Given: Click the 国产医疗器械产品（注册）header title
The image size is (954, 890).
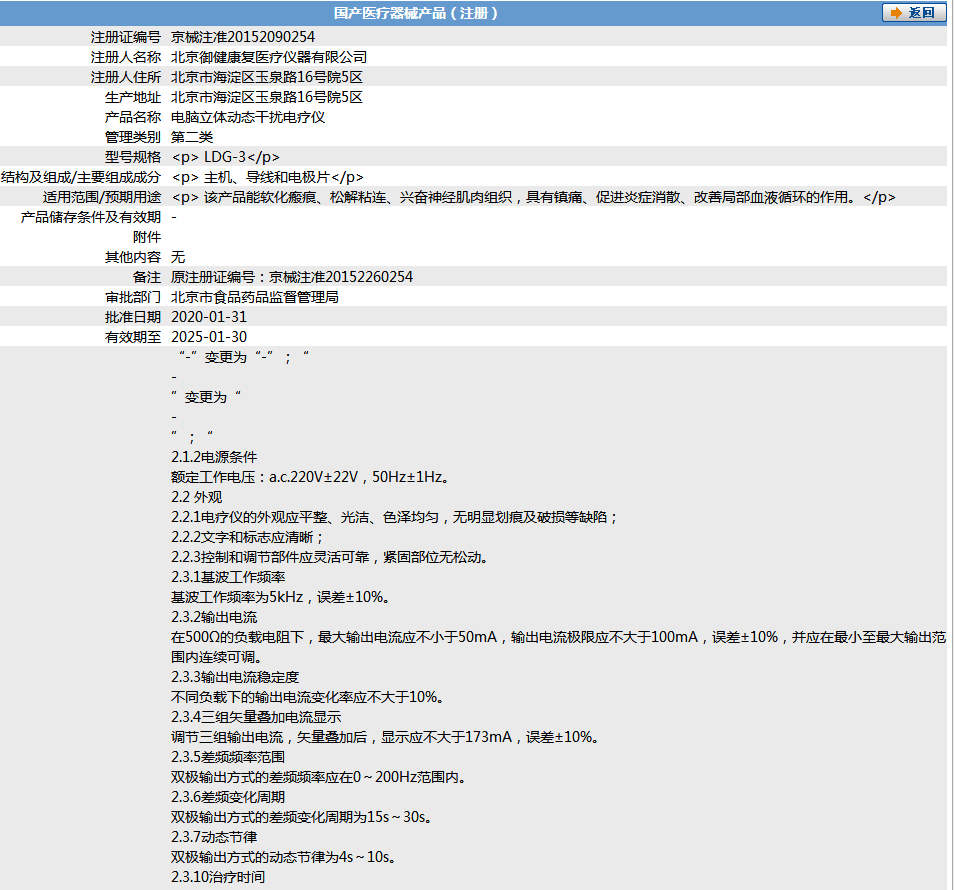Looking at the screenshot, I should (x=416, y=13).
